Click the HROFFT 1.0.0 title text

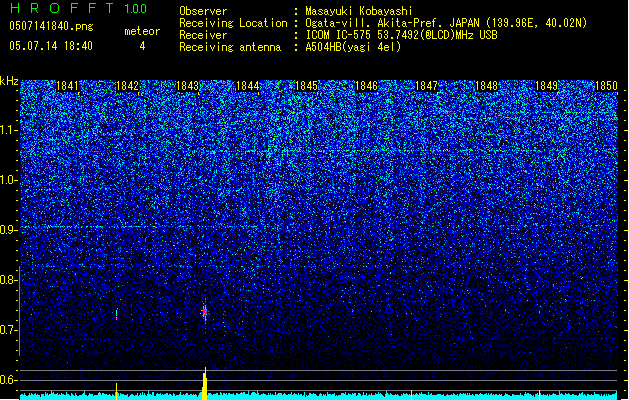[x=78, y=8]
